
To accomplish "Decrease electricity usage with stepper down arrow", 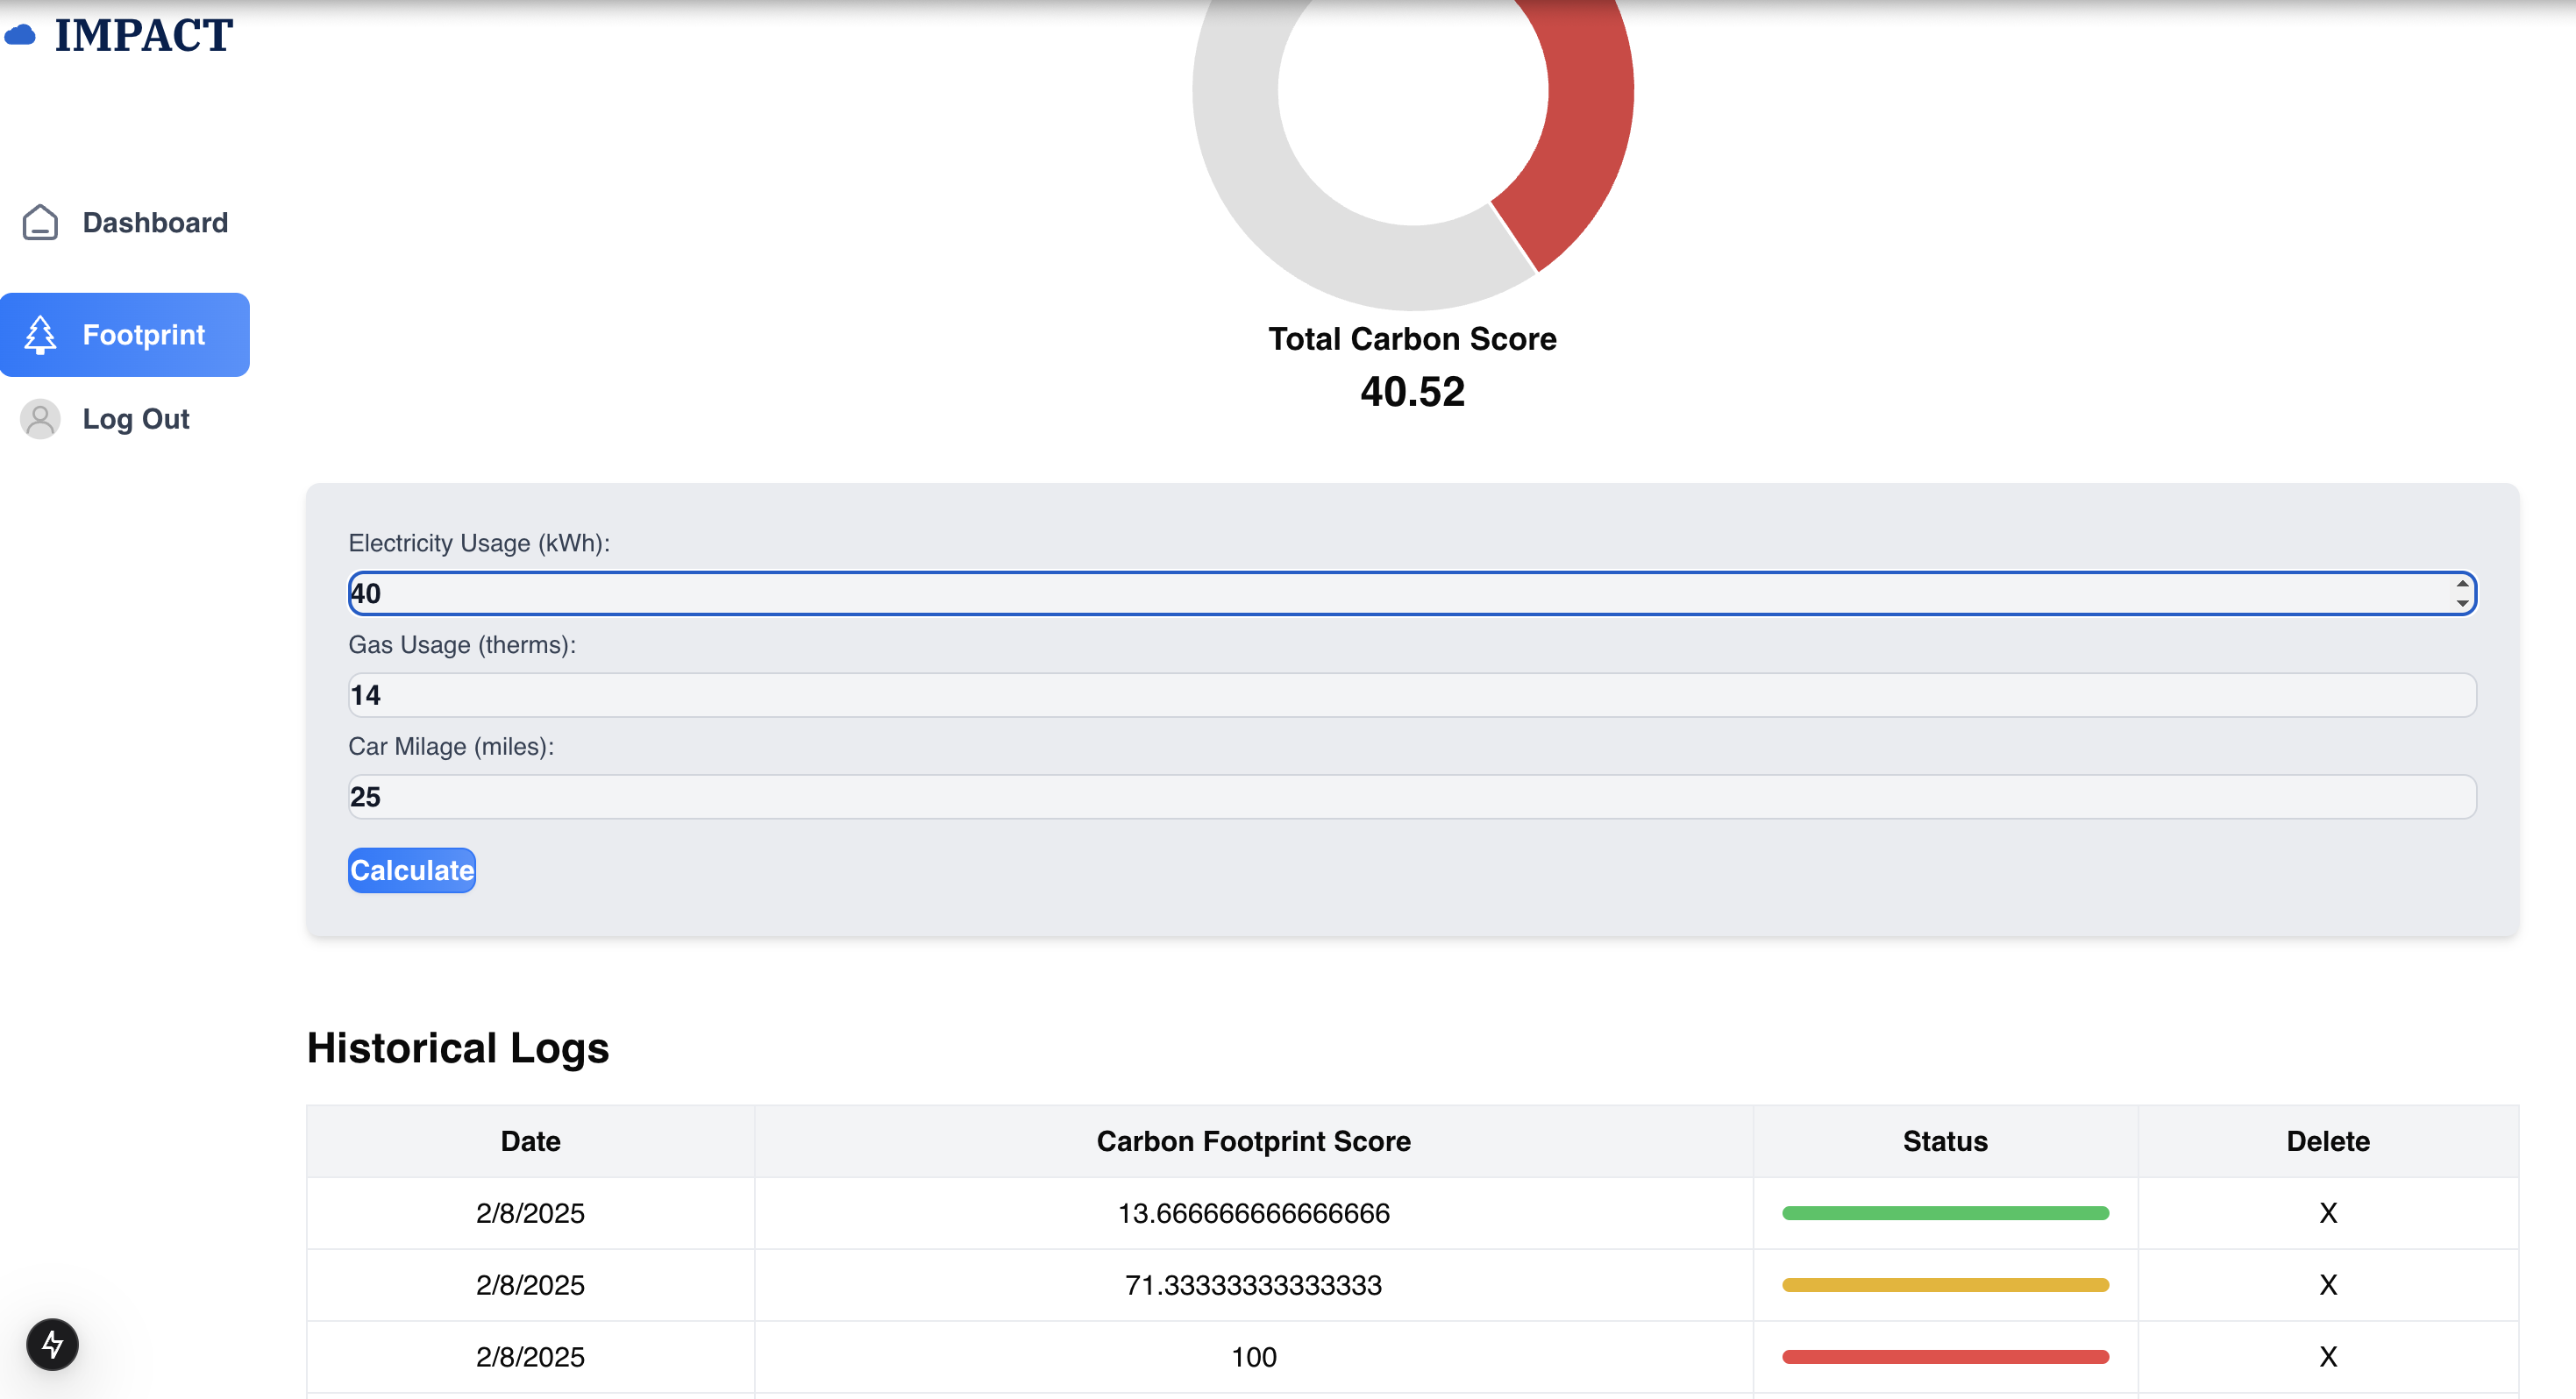I will 2462,603.
